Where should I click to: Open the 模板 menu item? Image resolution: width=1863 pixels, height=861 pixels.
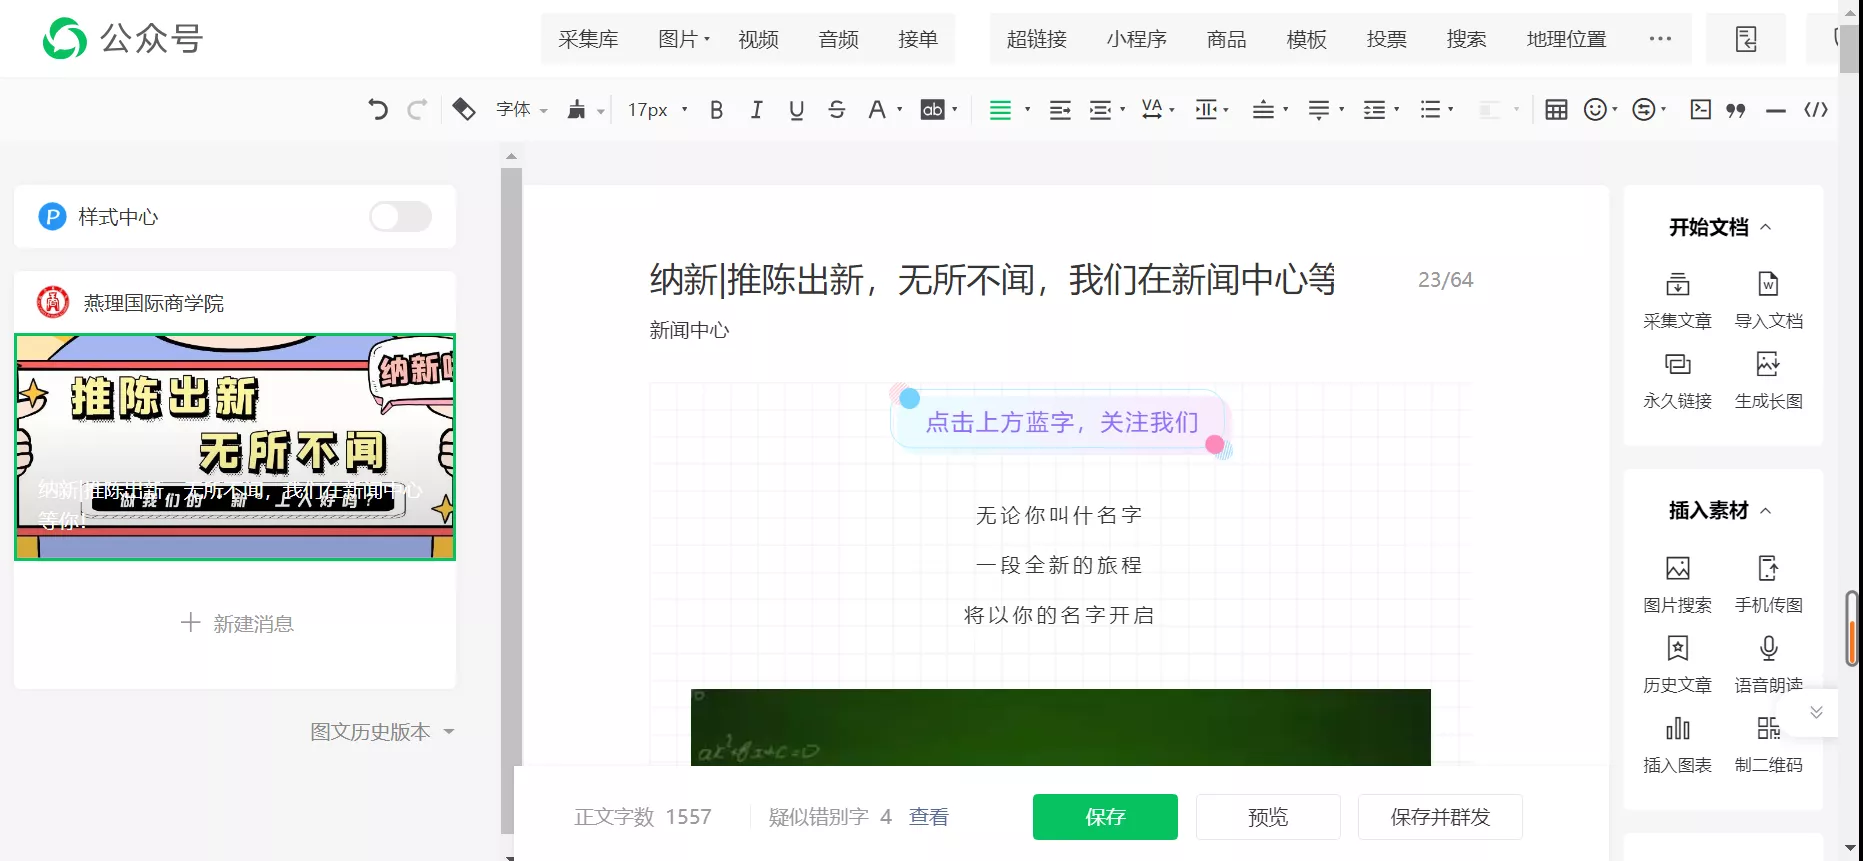[x=1306, y=39]
